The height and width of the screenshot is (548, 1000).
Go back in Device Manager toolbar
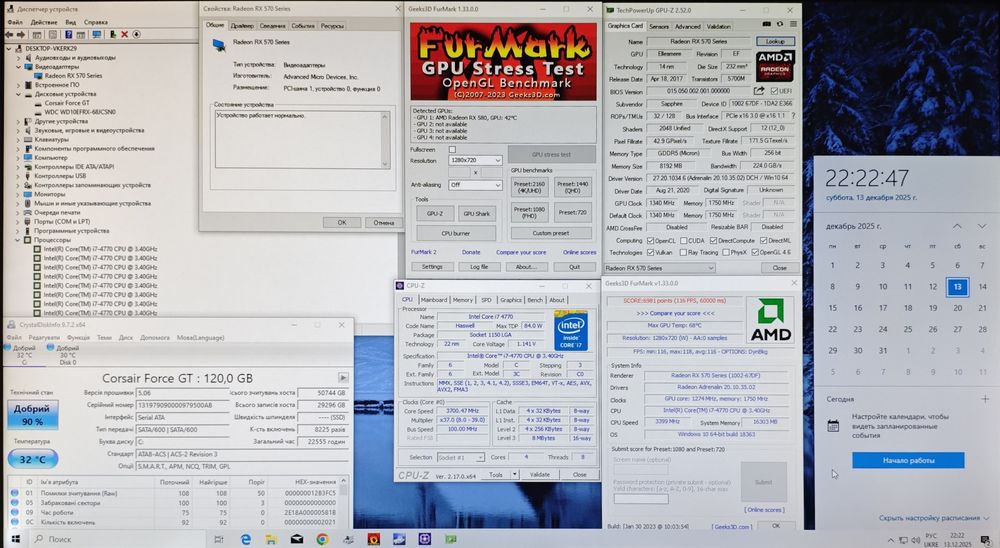[10, 34]
